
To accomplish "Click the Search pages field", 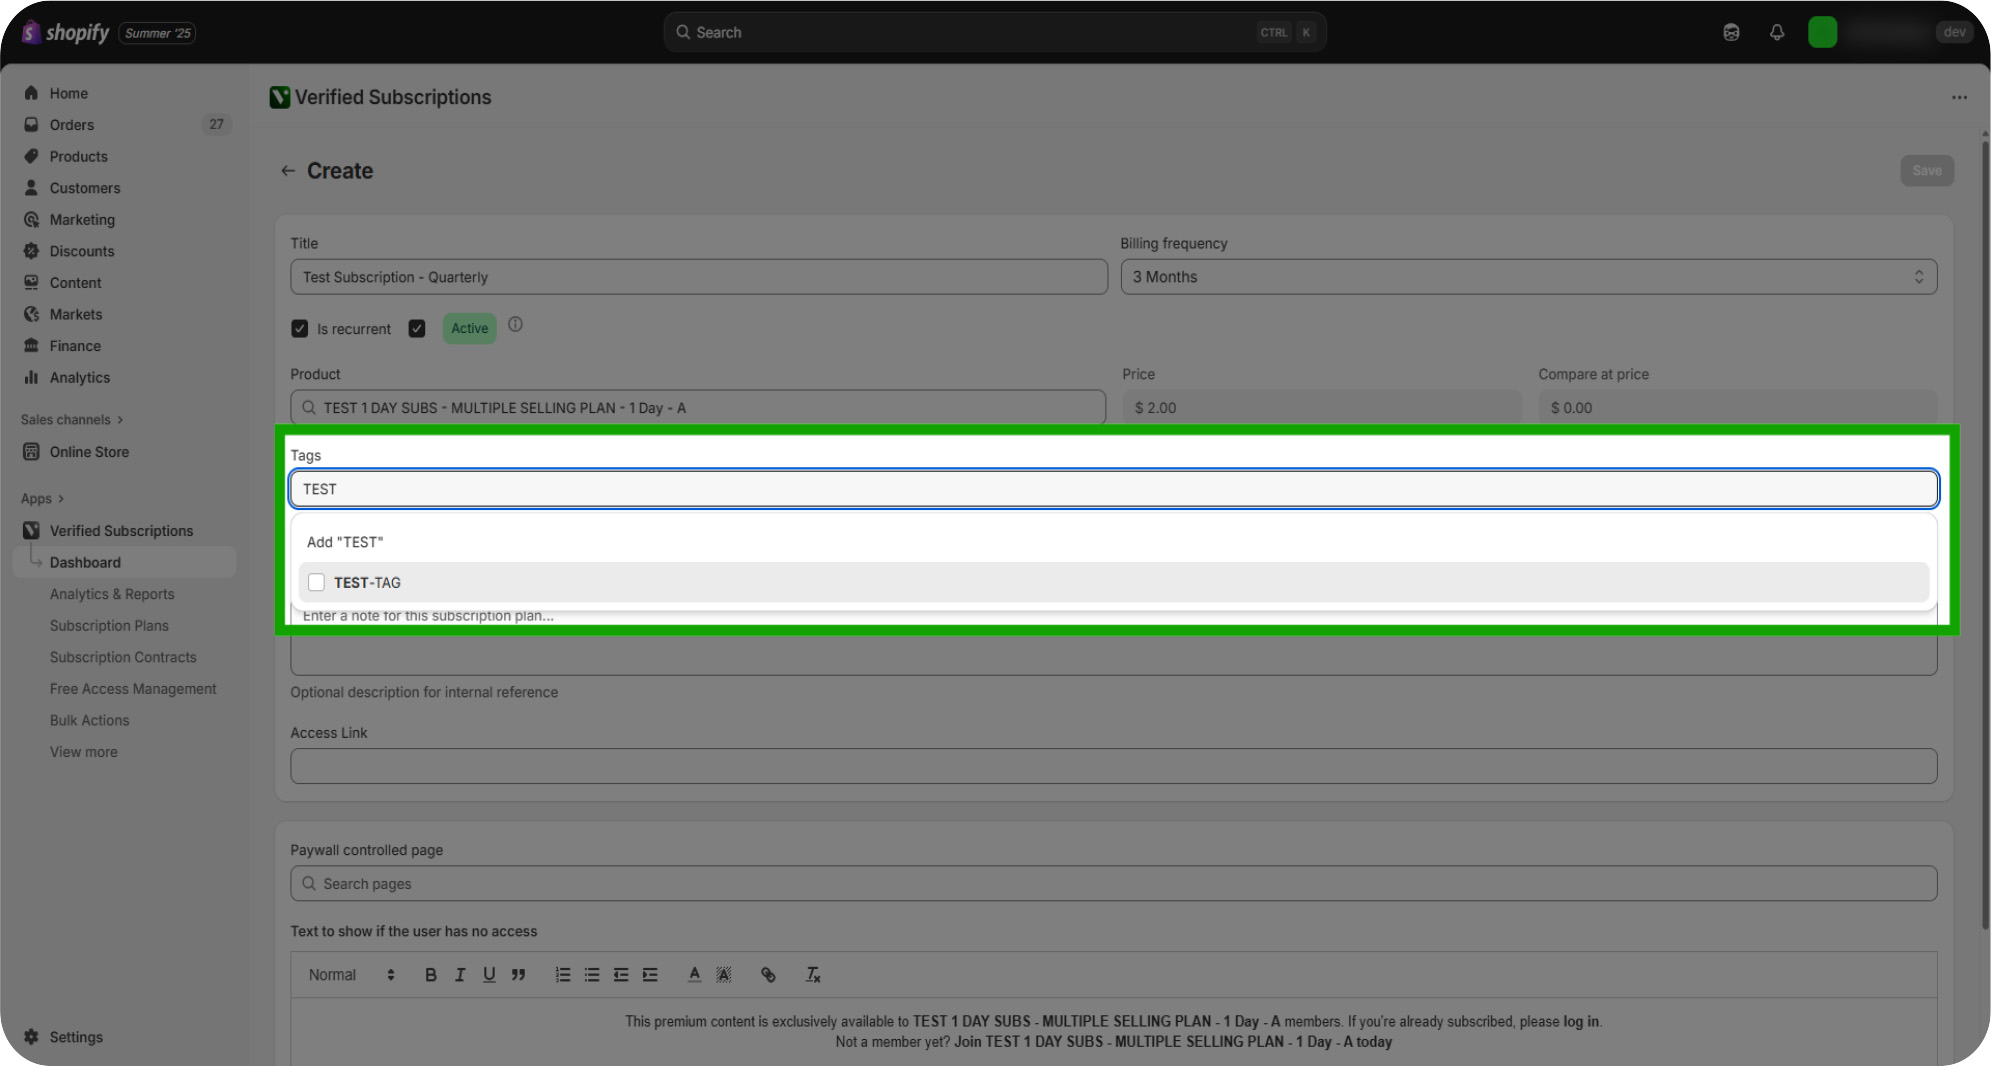I will [1114, 884].
